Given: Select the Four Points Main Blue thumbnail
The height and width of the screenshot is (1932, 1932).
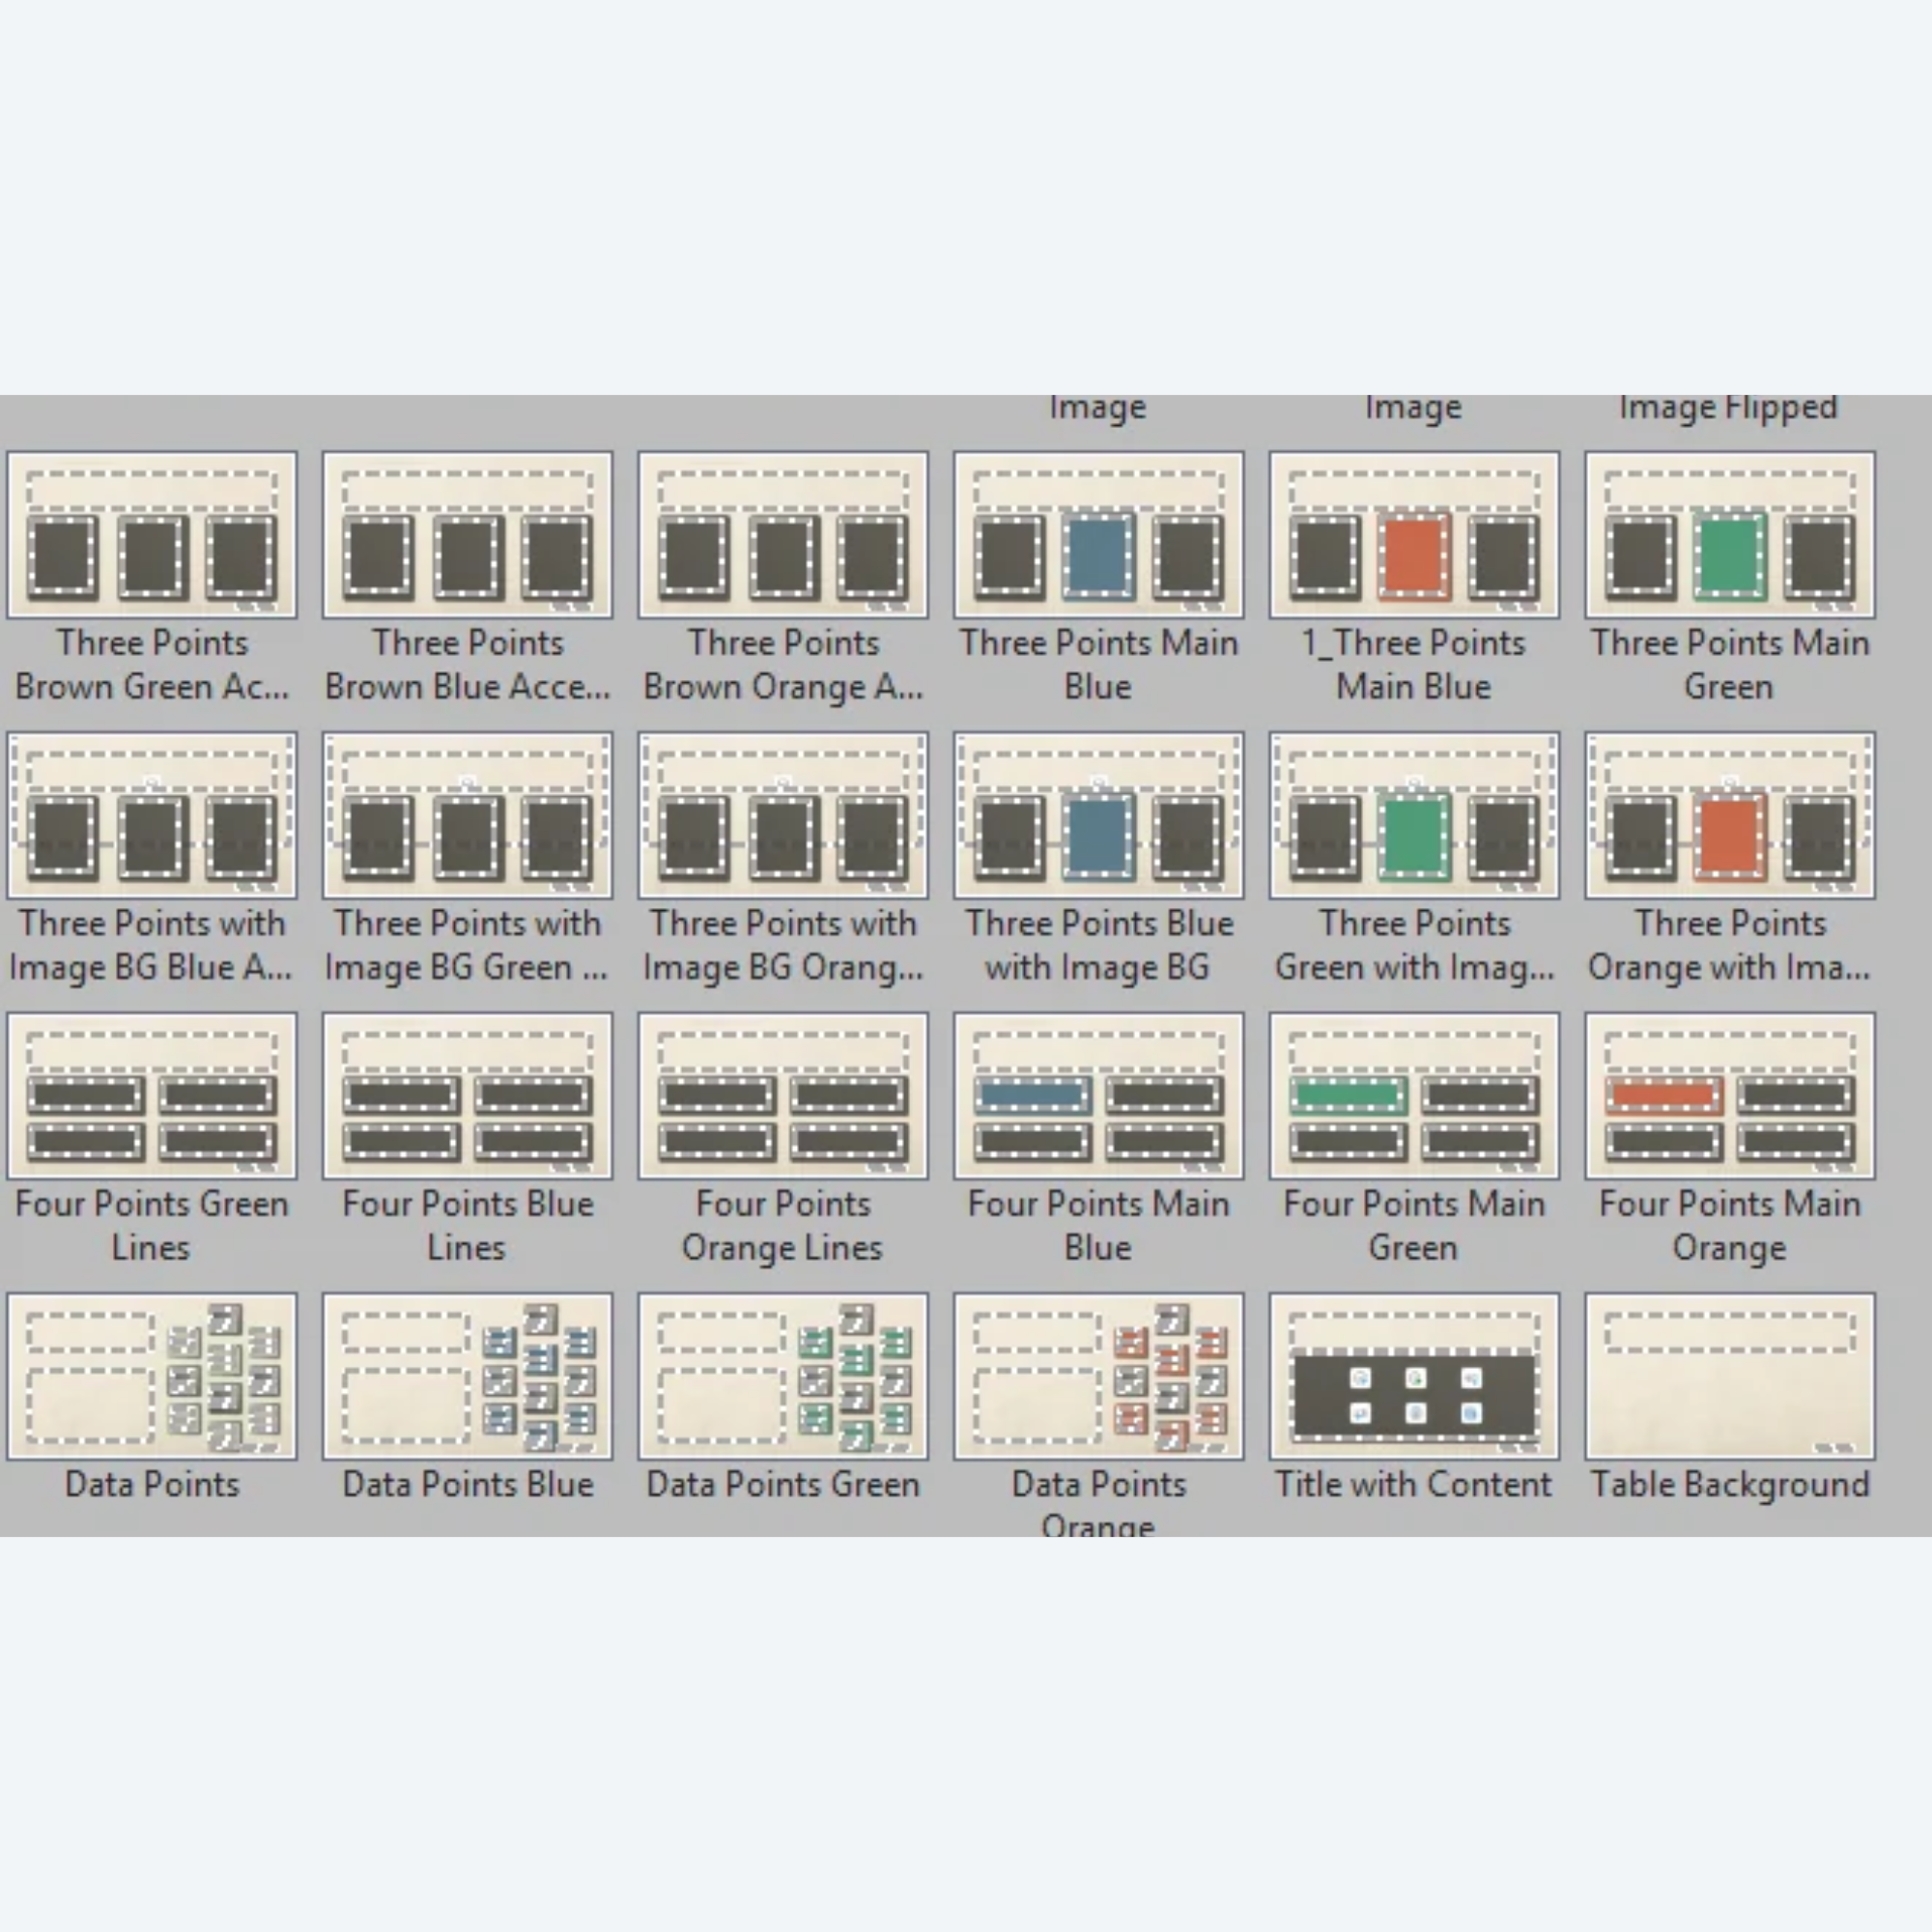Looking at the screenshot, I should coord(1098,1095).
